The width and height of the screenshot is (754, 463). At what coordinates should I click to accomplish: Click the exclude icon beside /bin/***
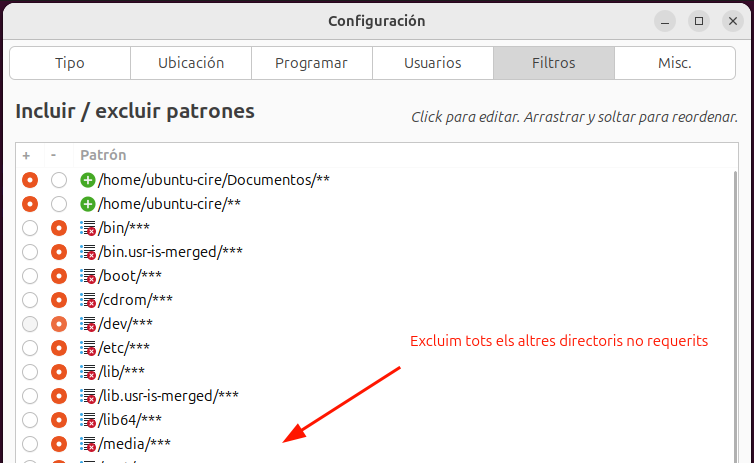click(88, 228)
